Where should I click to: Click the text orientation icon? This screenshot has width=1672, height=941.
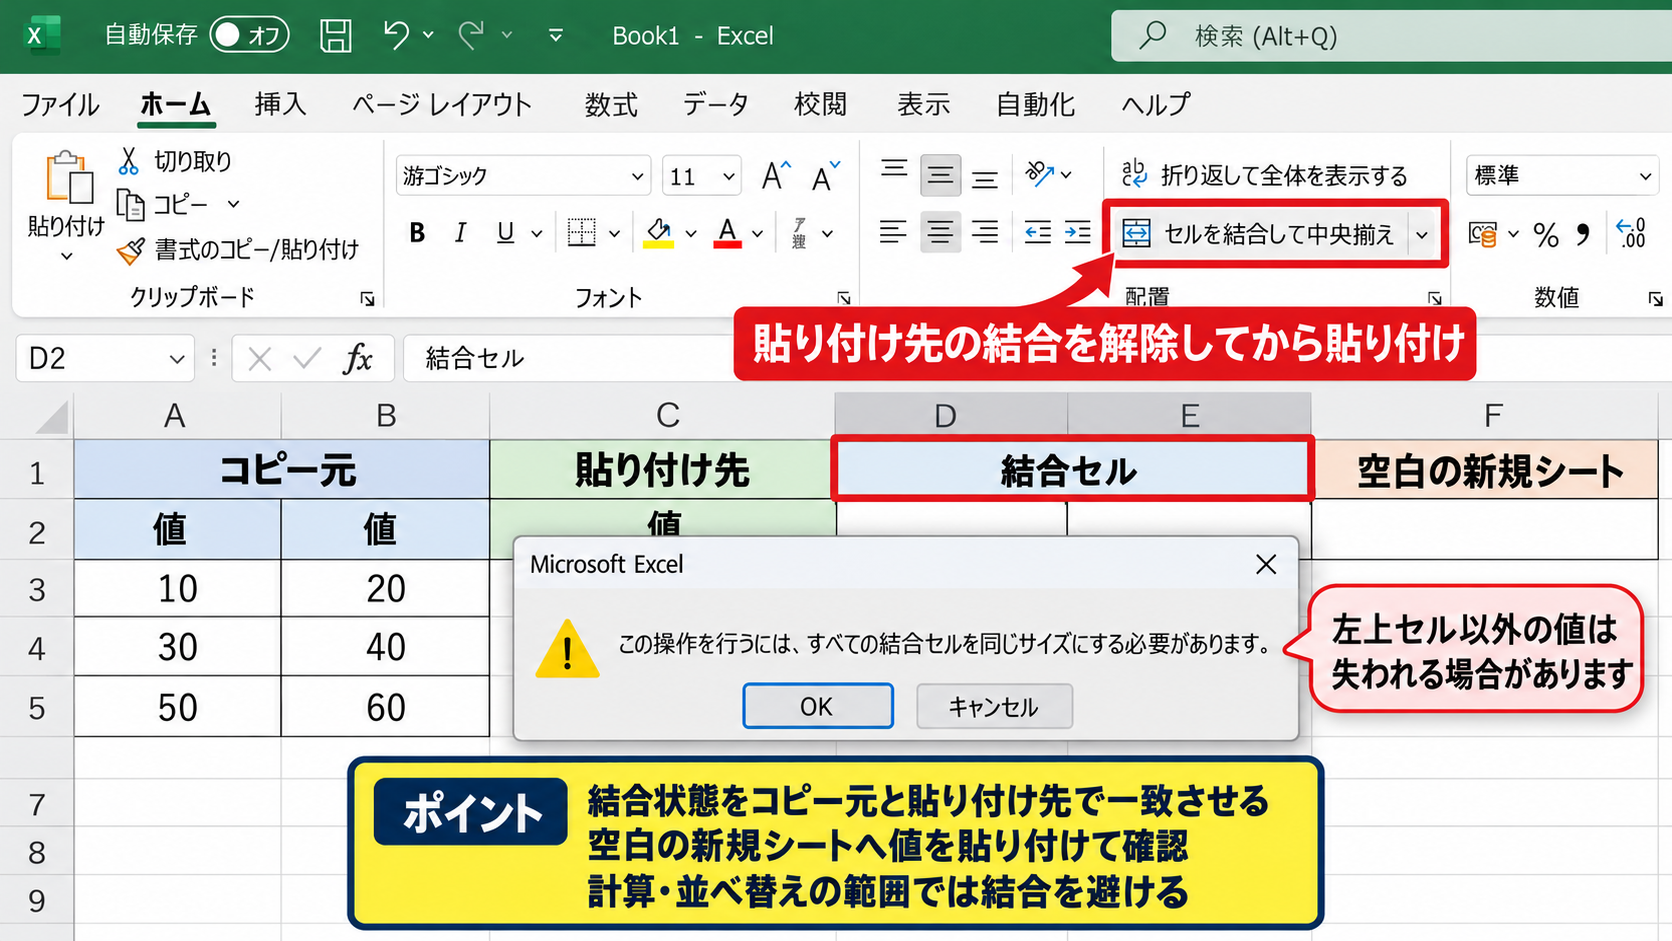[1040, 174]
